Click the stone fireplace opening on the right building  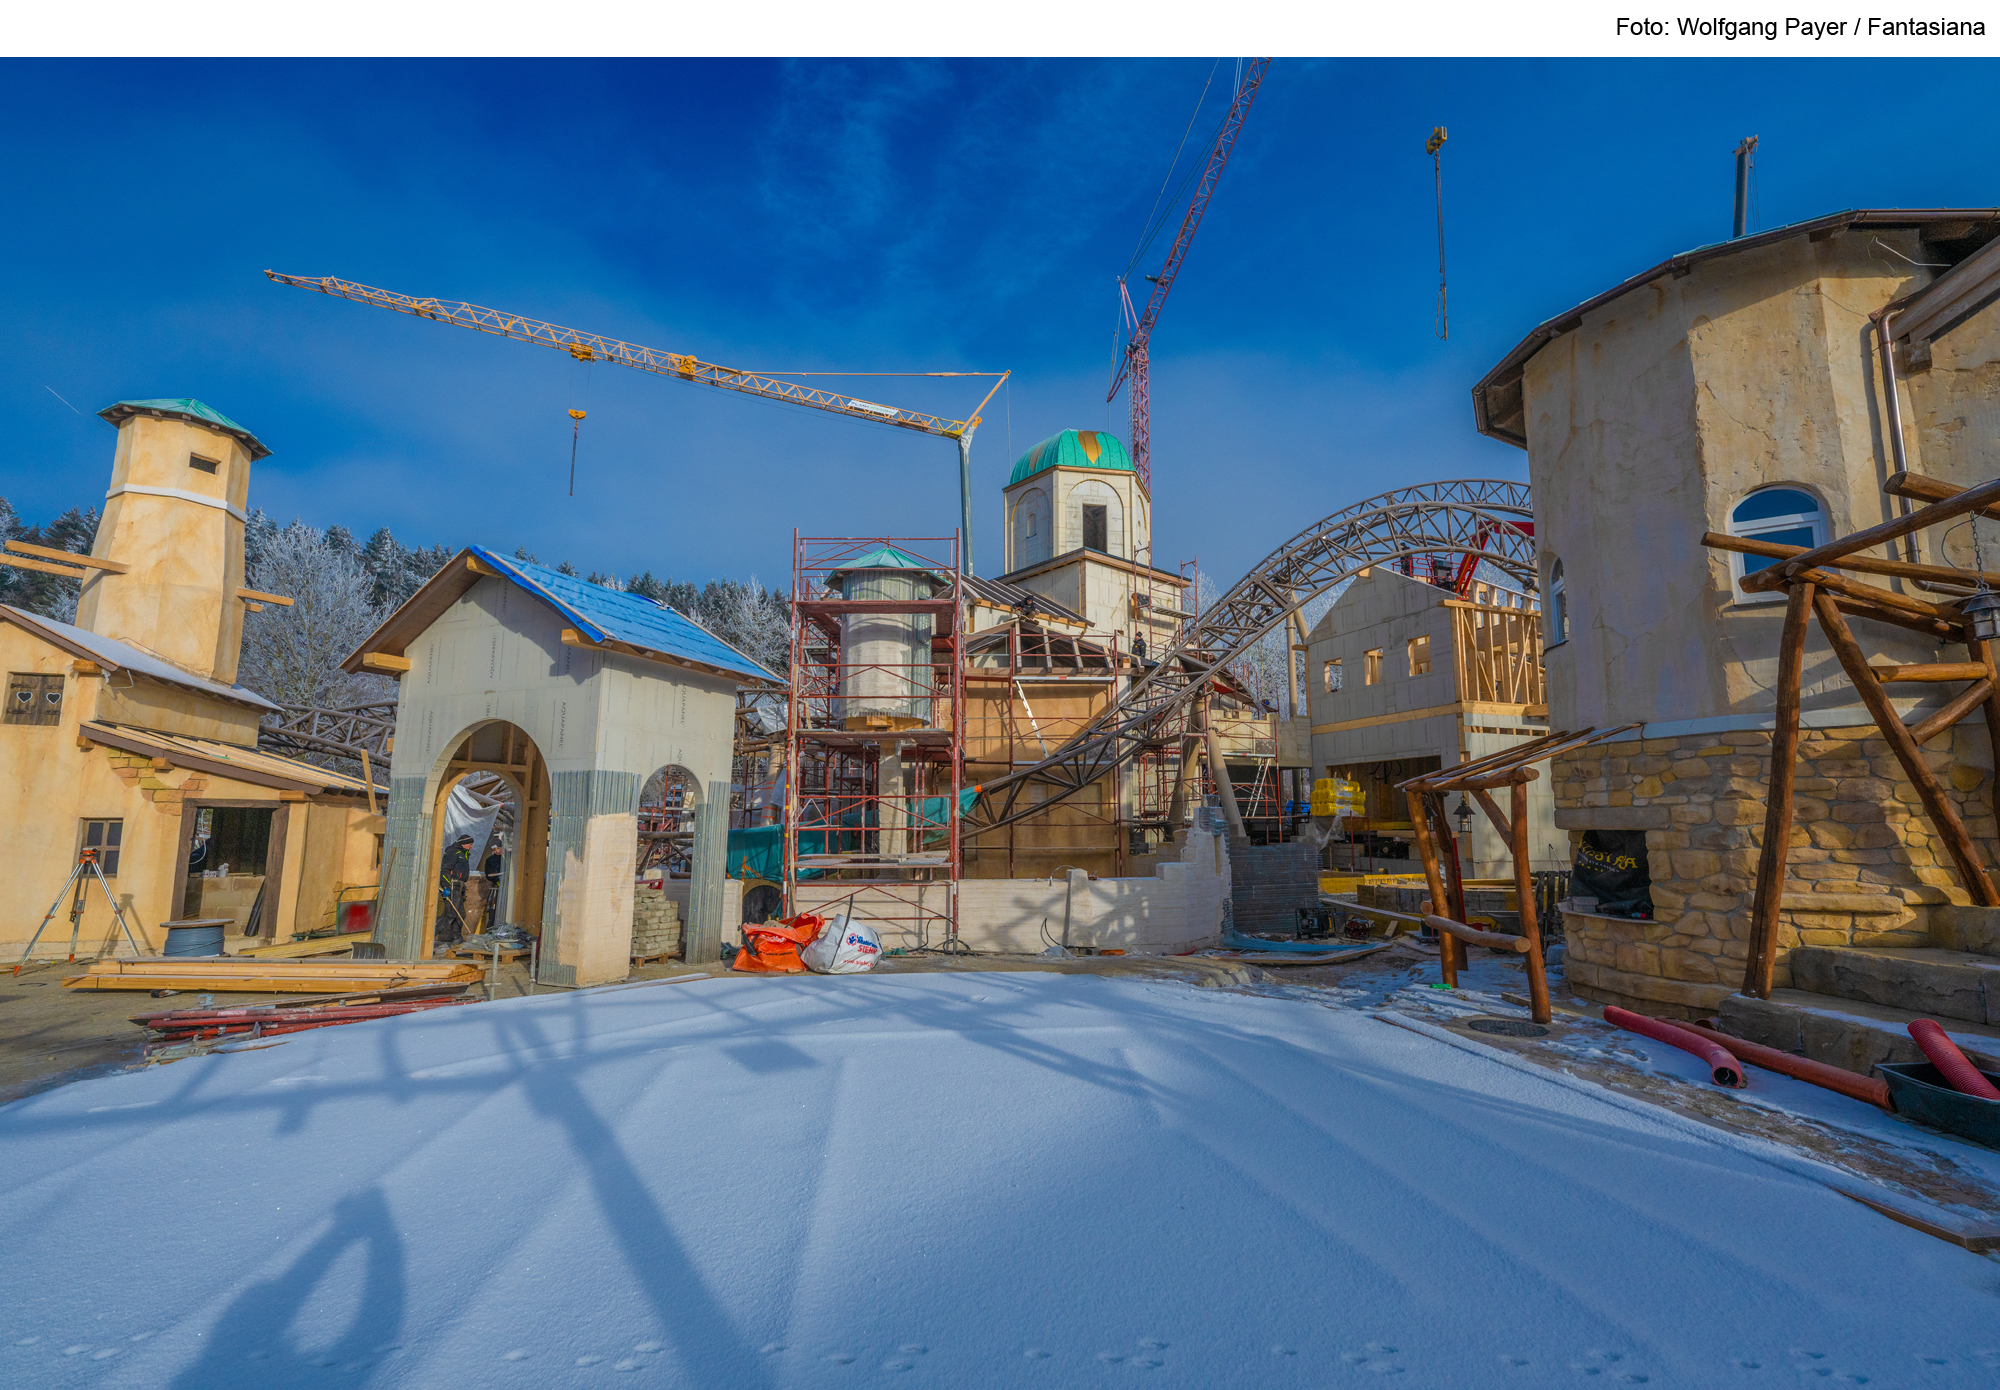(1610, 872)
